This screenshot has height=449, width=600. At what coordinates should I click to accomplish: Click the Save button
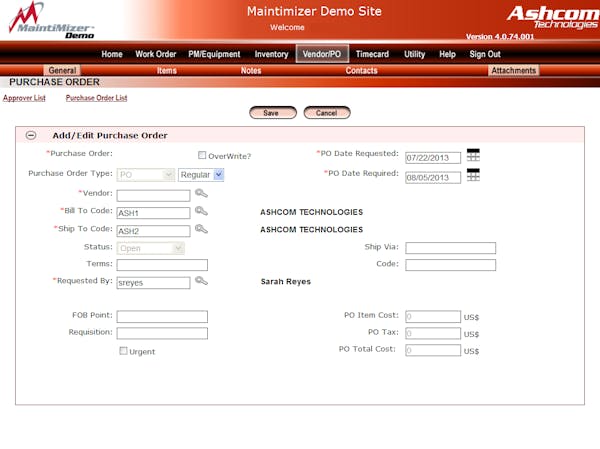point(273,113)
